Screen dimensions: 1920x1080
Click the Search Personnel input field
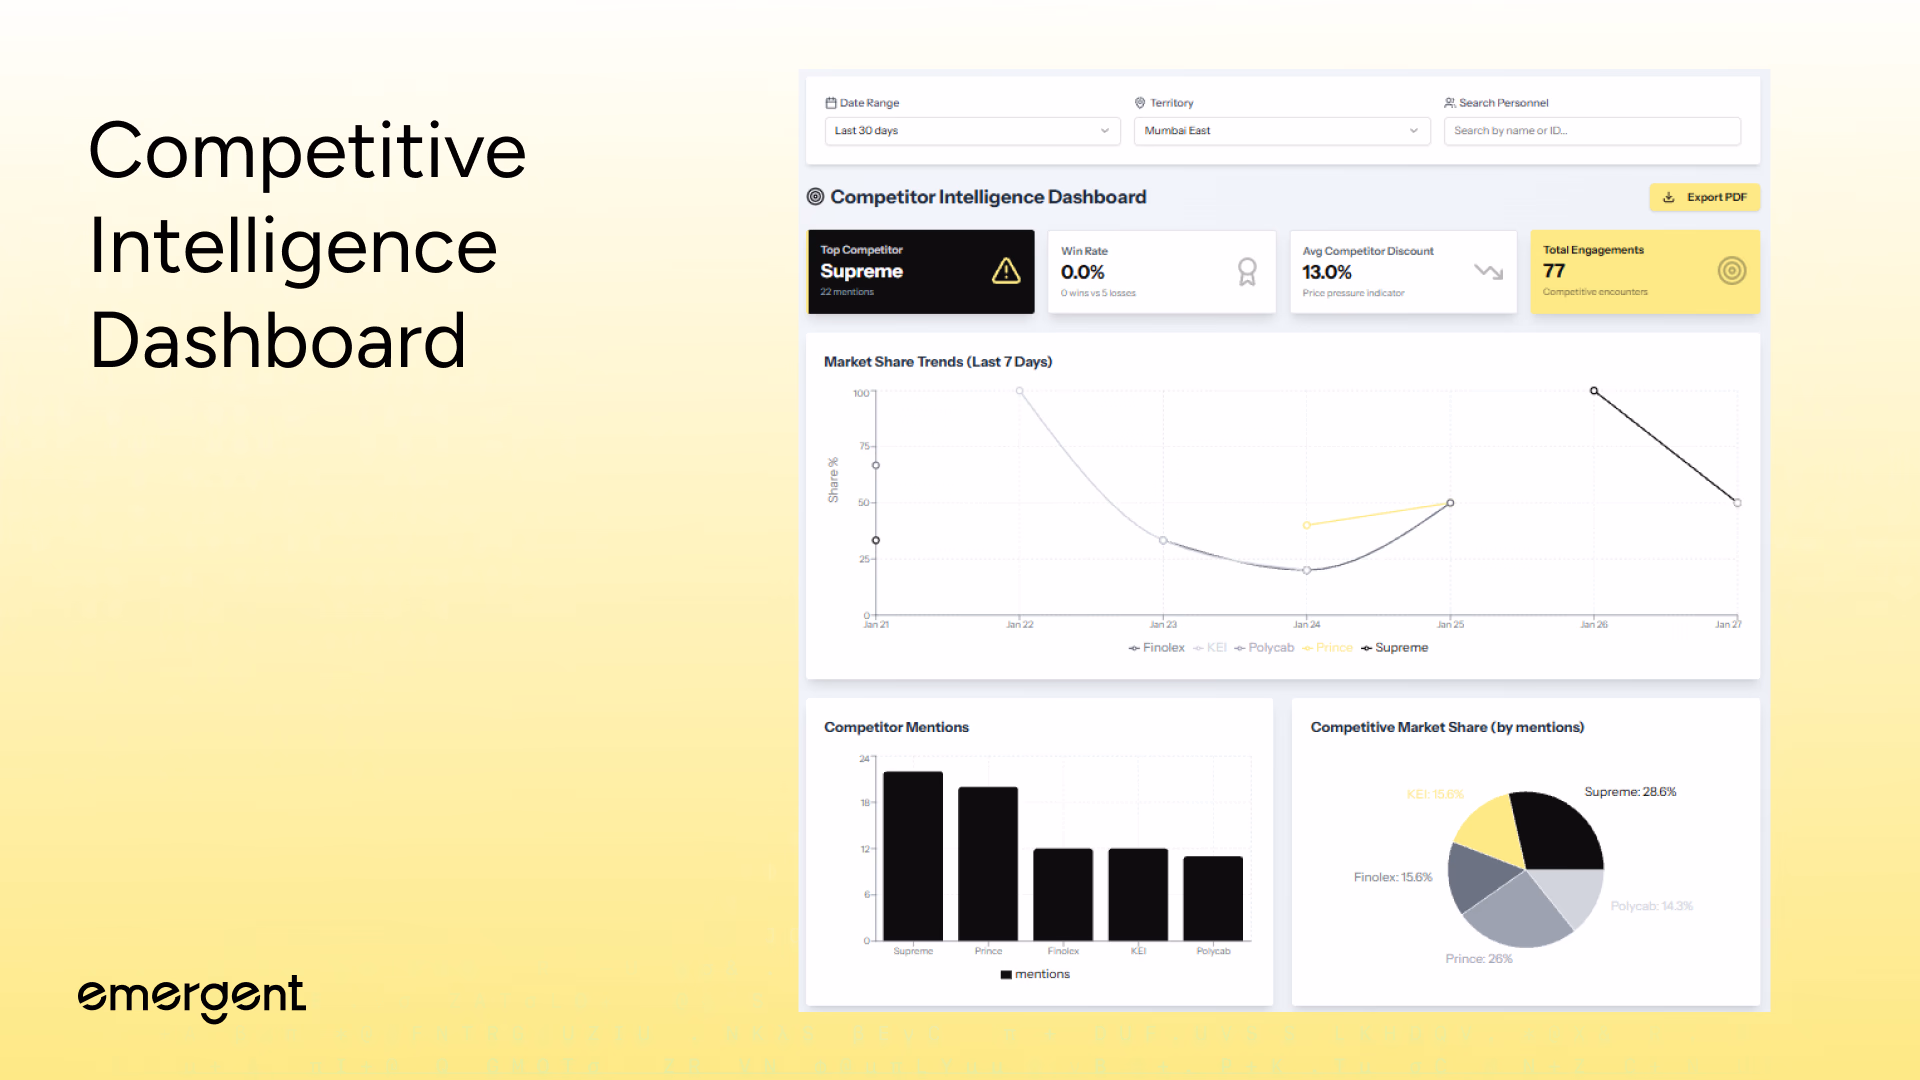click(x=1592, y=131)
